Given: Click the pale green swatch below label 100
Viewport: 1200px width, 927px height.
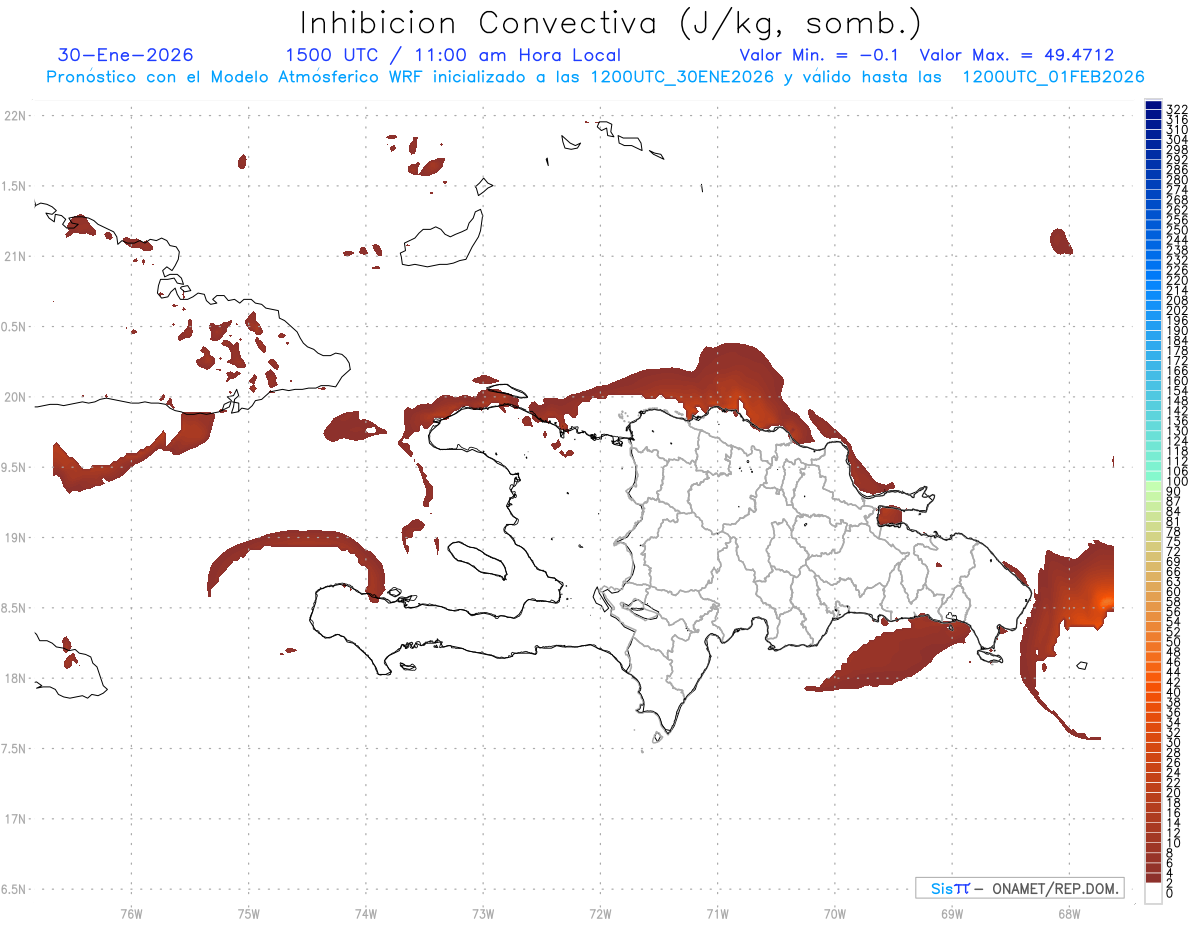Looking at the screenshot, I should point(1153,486).
